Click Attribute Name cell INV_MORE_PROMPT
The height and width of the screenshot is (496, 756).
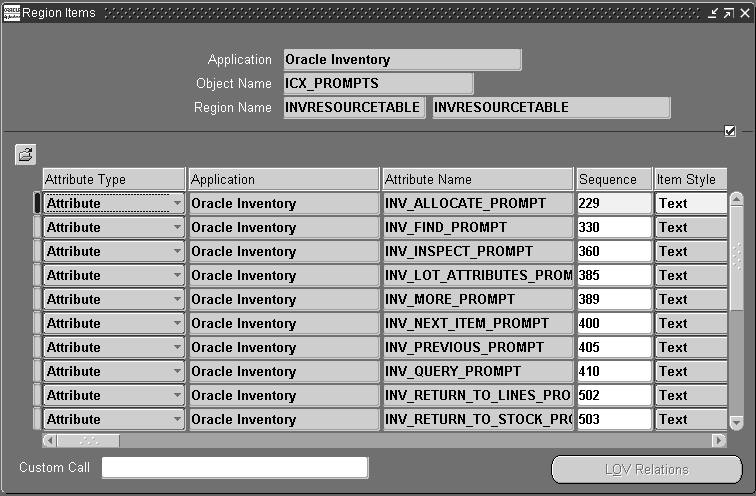(x=478, y=299)
